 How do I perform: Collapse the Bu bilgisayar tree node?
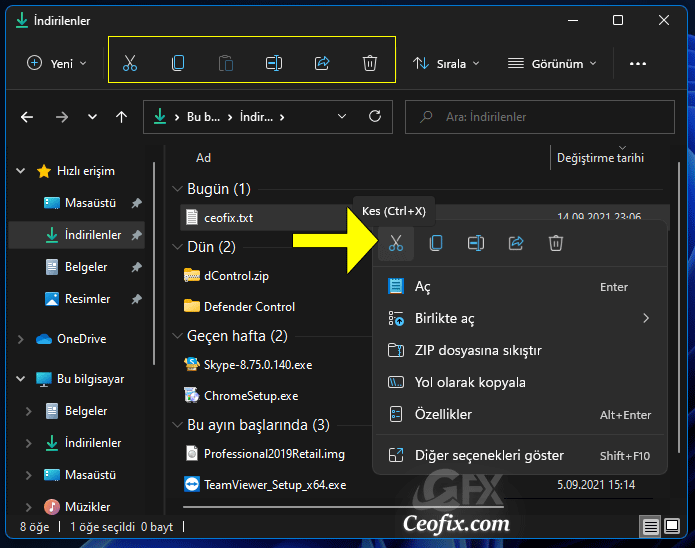tap(20, 379)
